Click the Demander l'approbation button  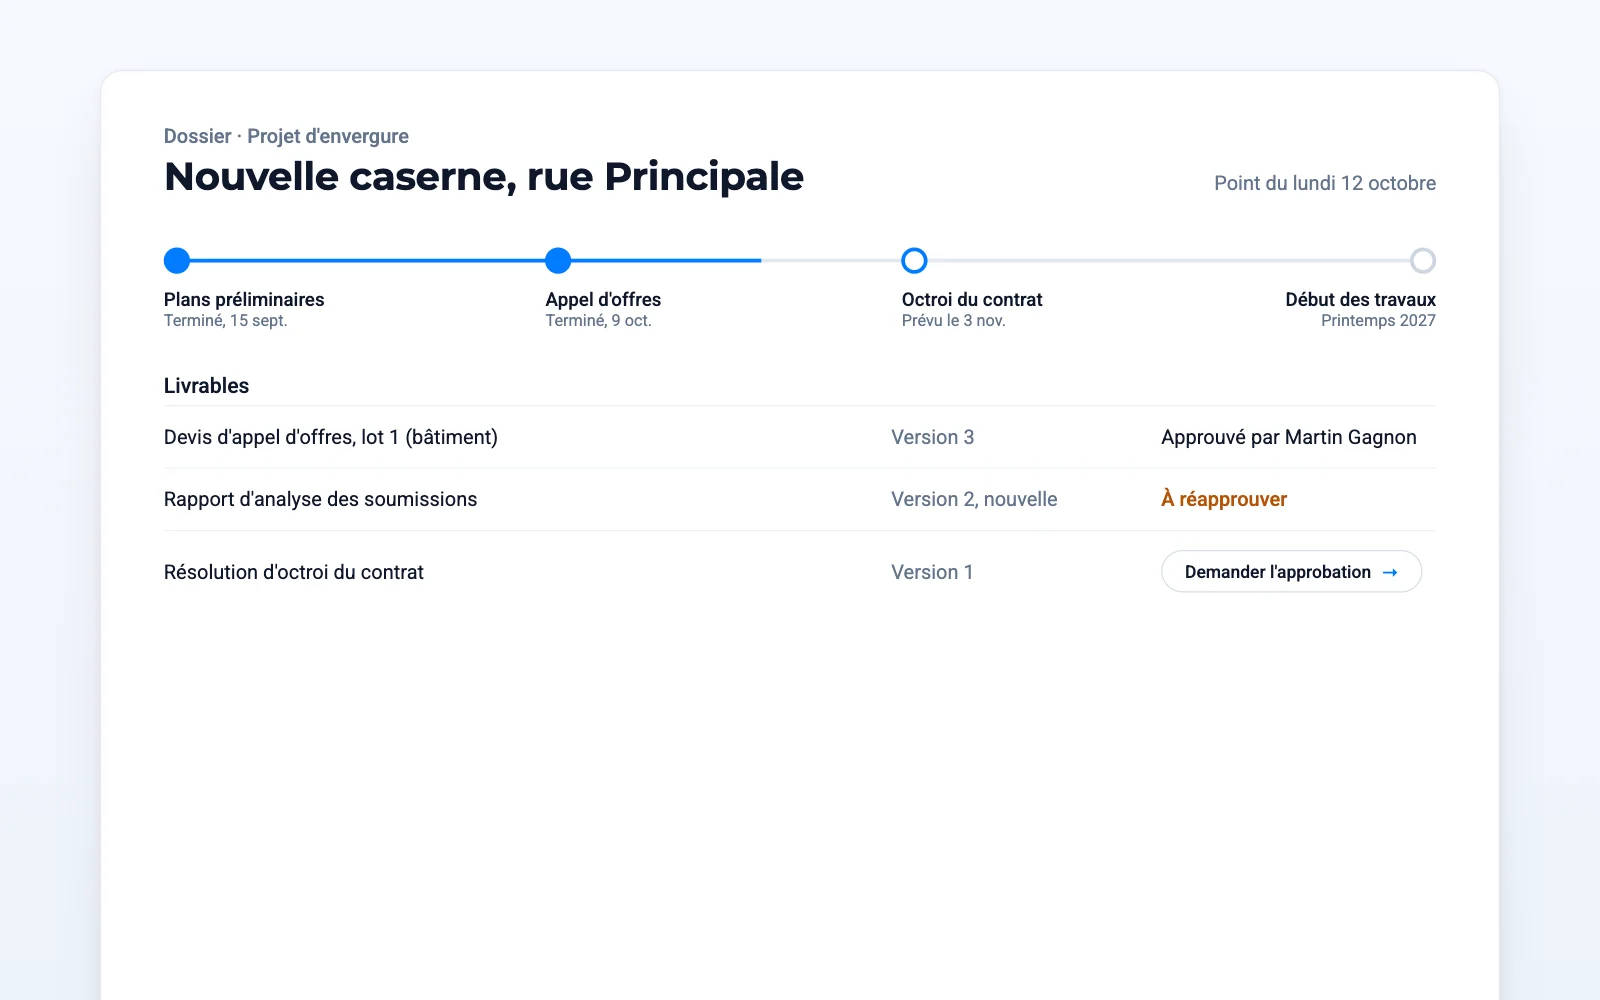pyautogui.click(x=1291, y=572)
